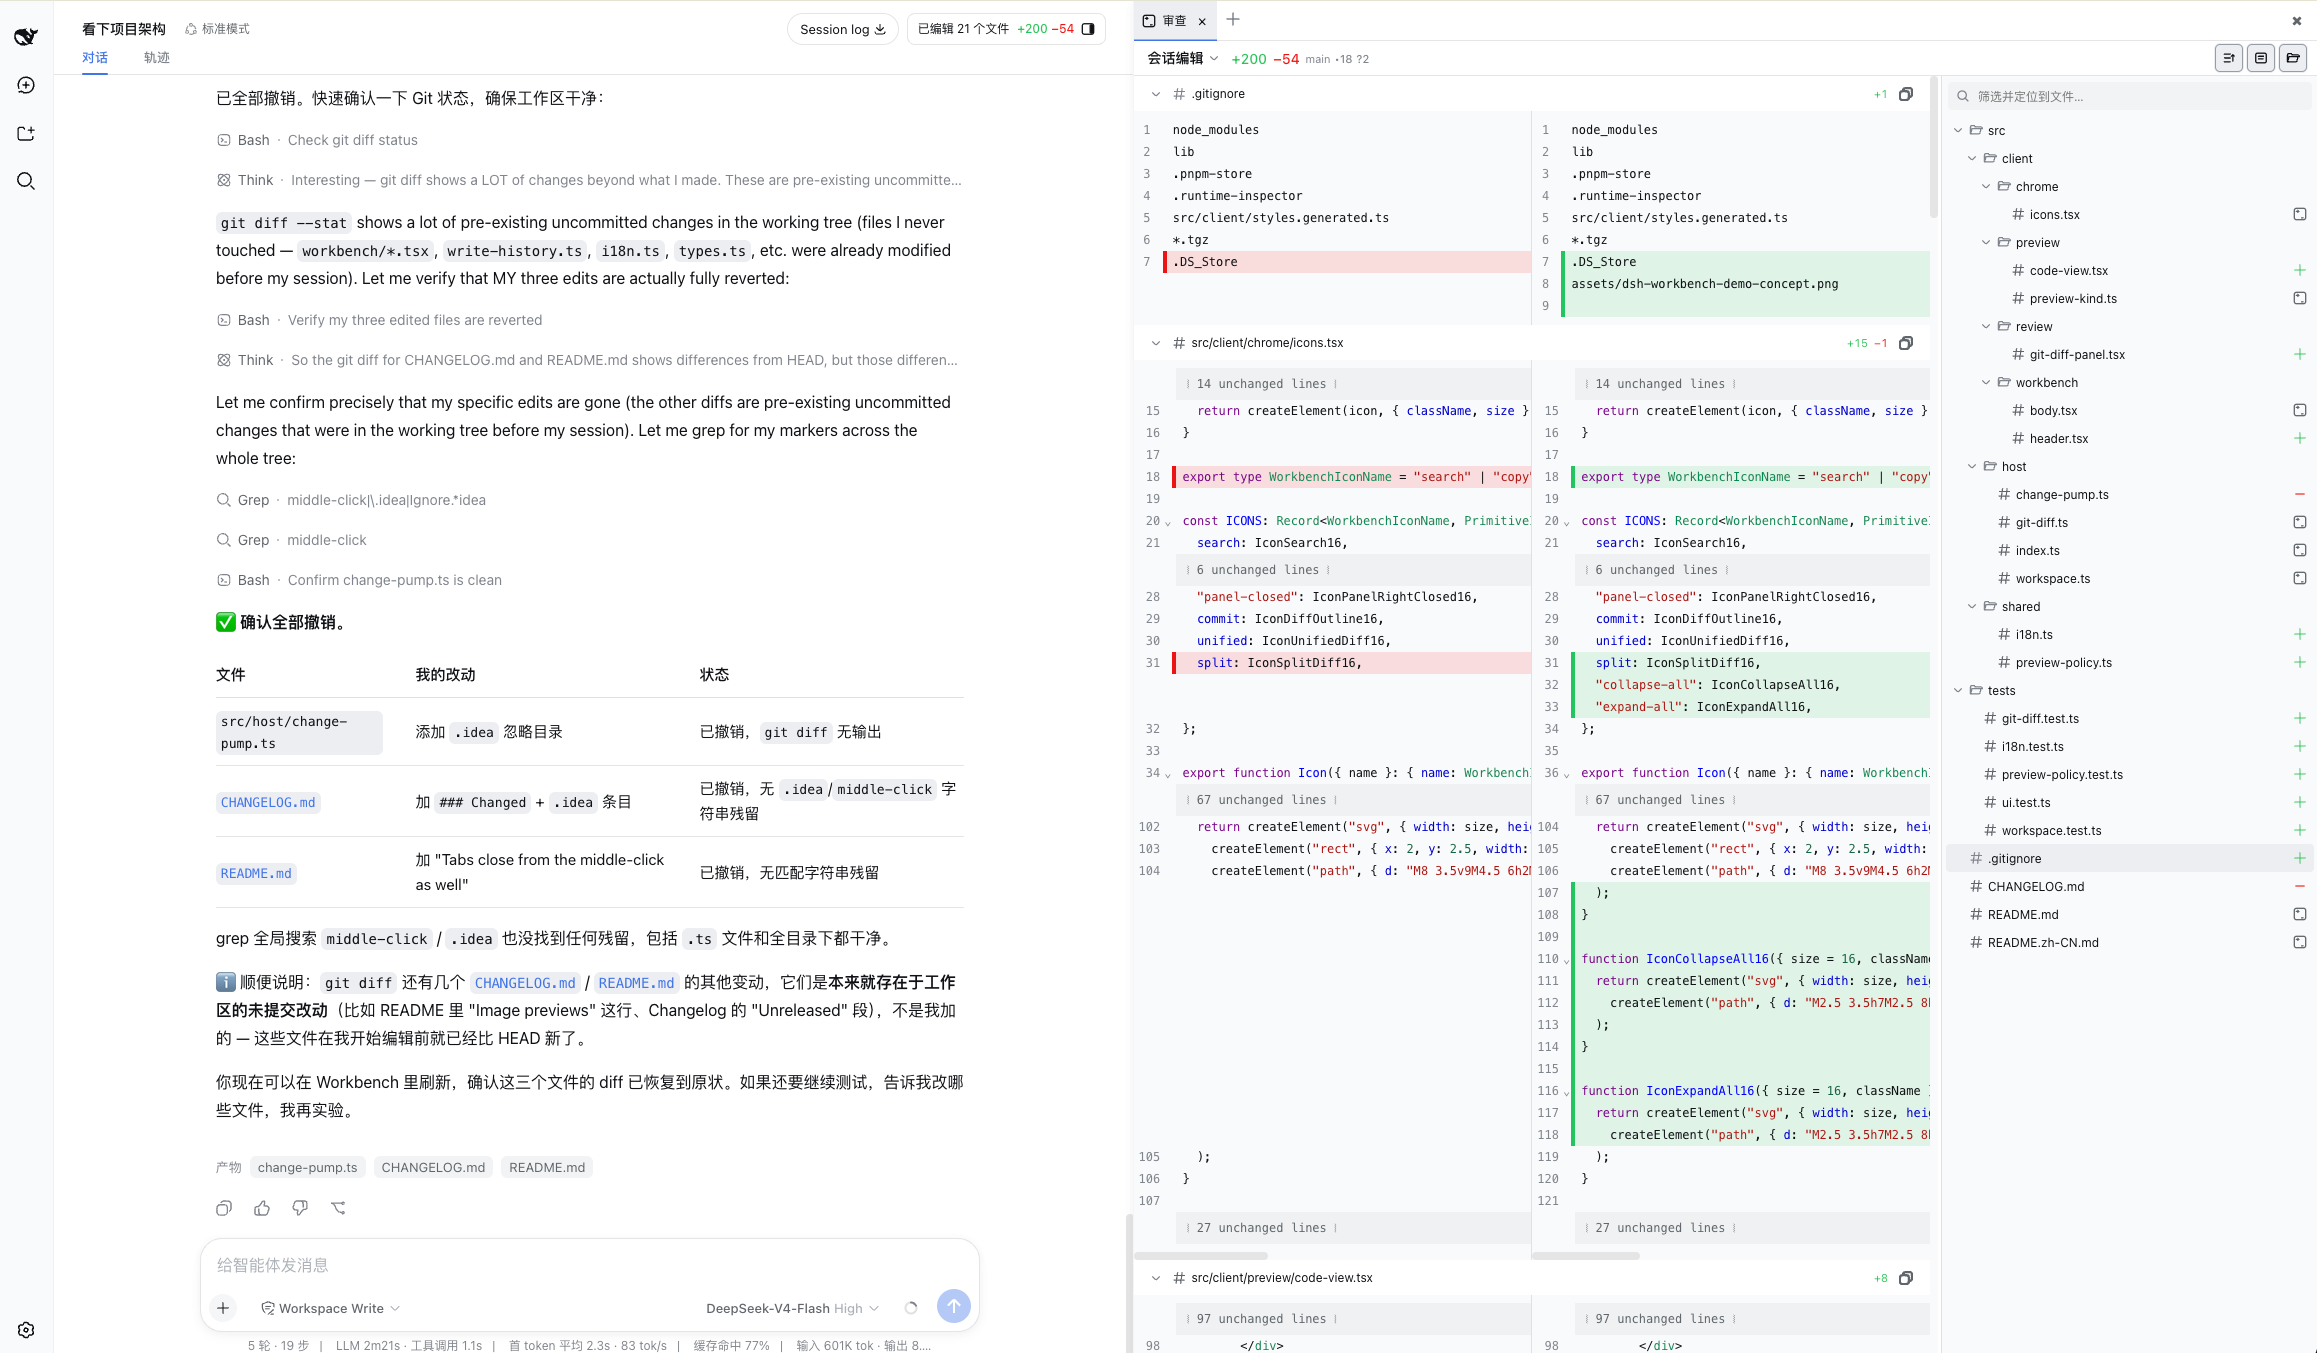
Task: Open the README.md artifact chip
Action: click(x=547, y=1167)
